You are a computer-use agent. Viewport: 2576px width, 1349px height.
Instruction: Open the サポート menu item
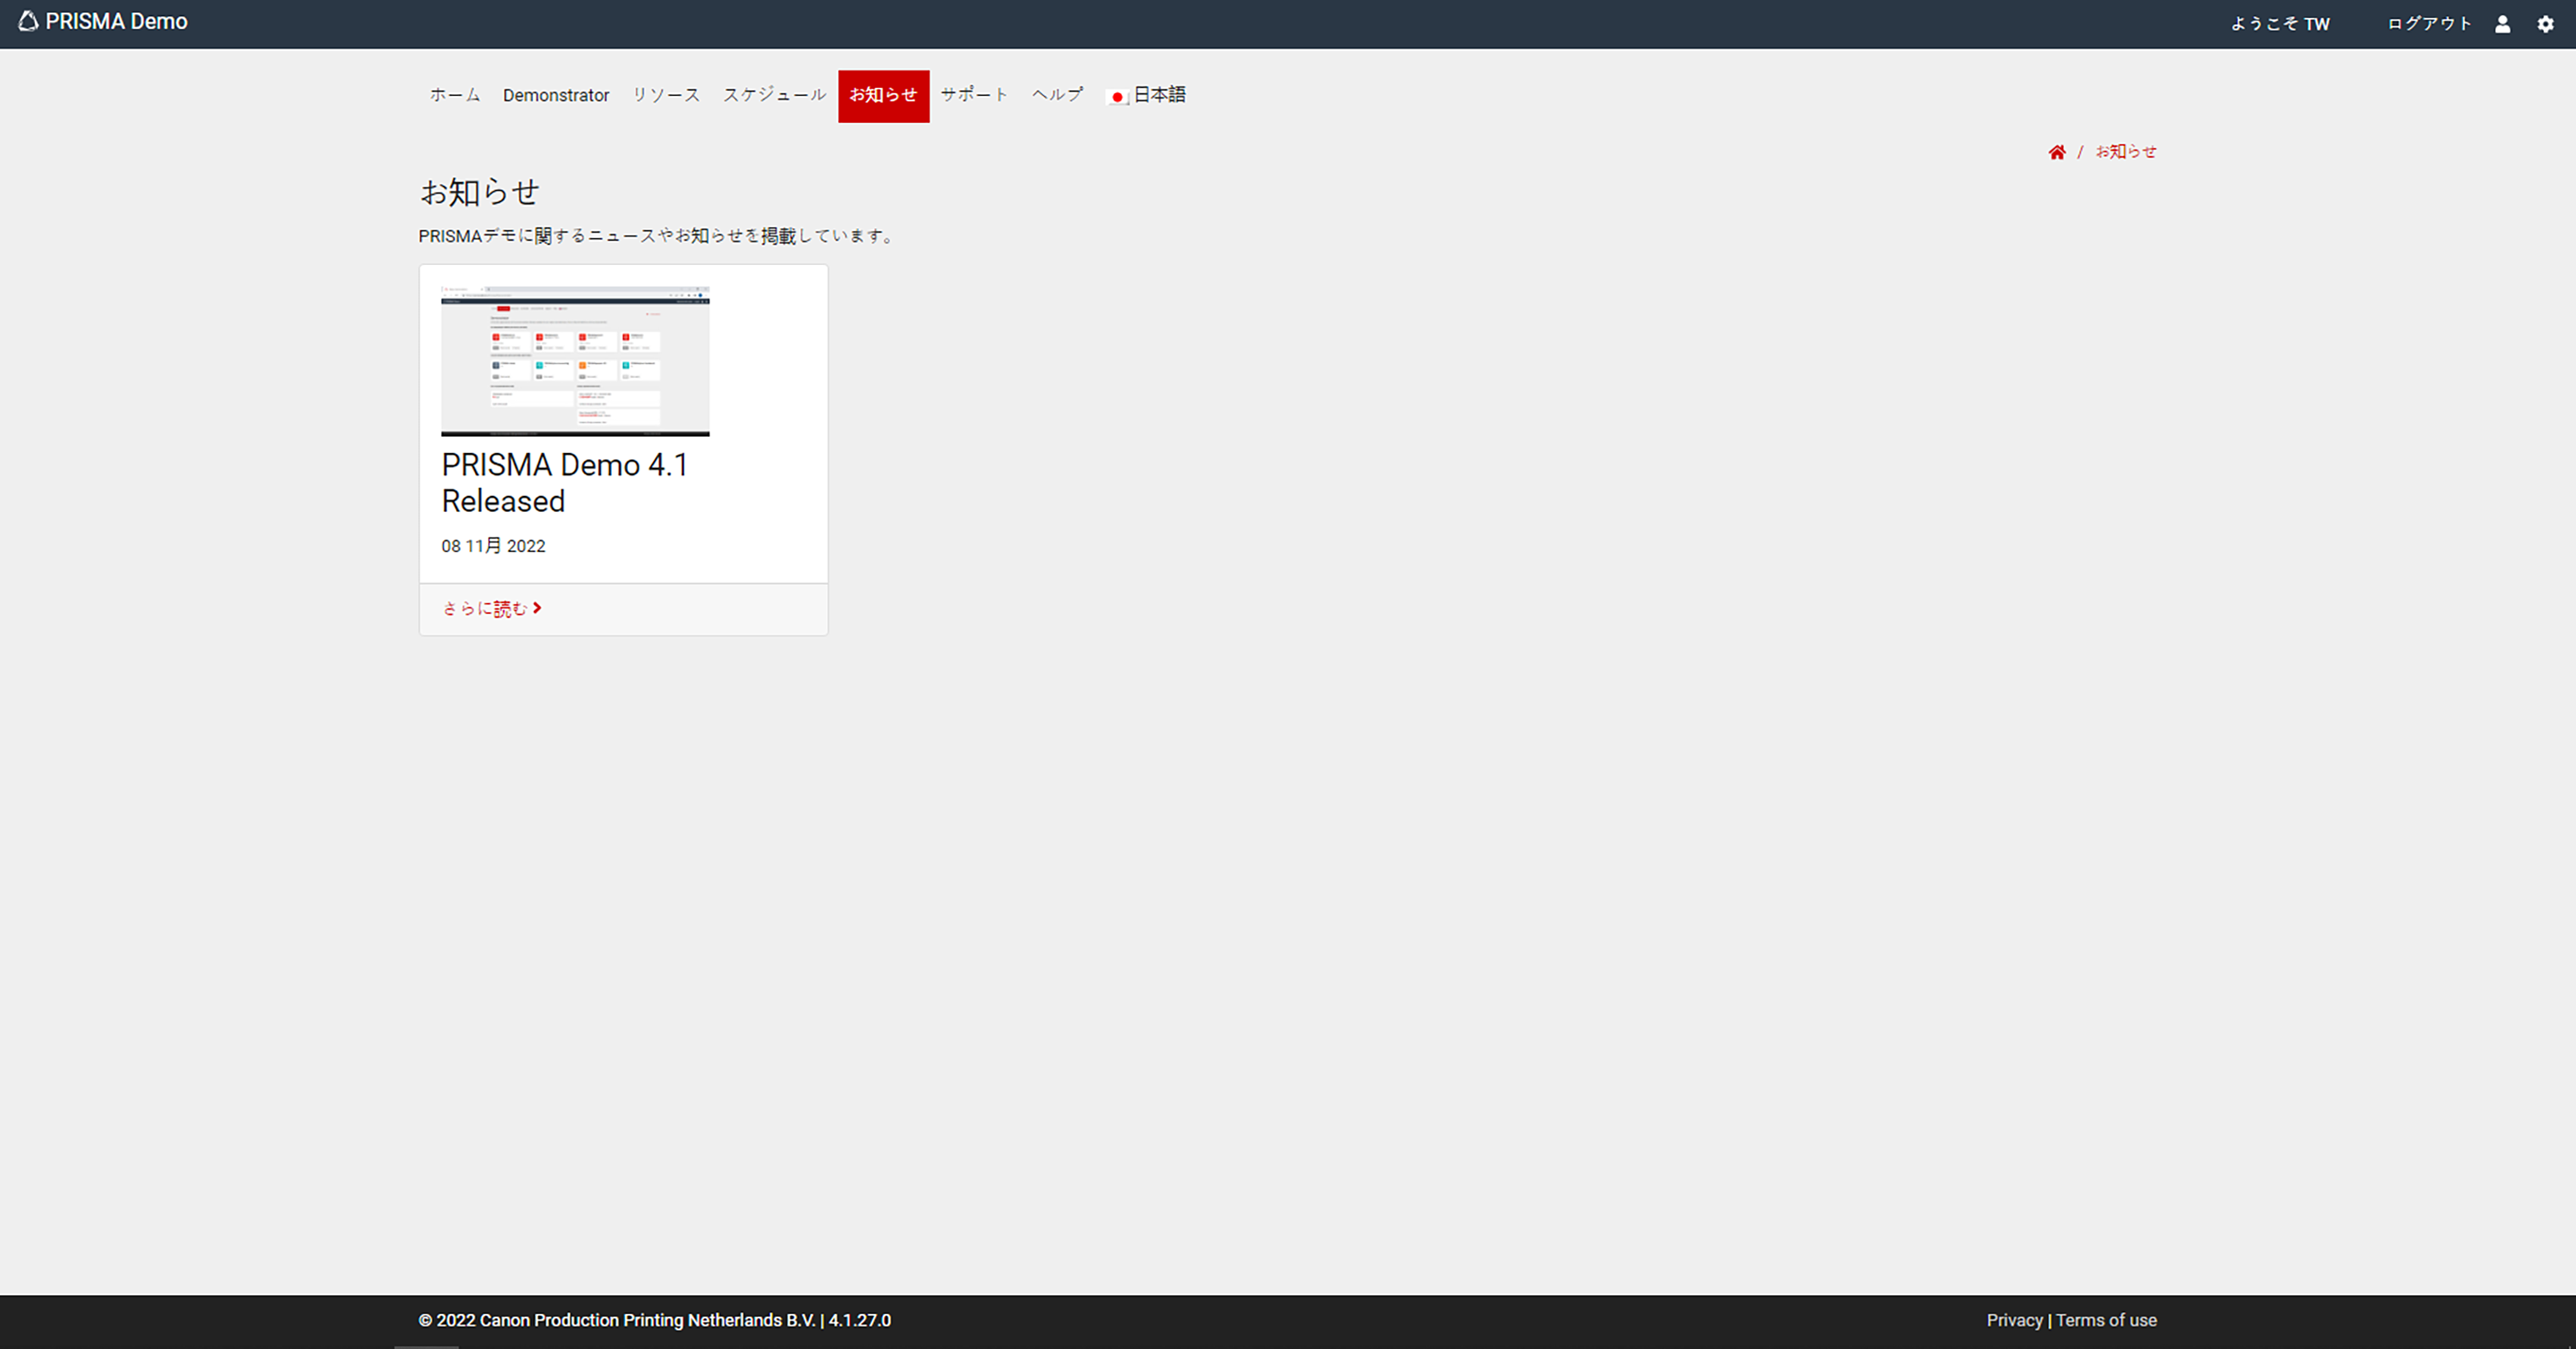tap(974, 95)
